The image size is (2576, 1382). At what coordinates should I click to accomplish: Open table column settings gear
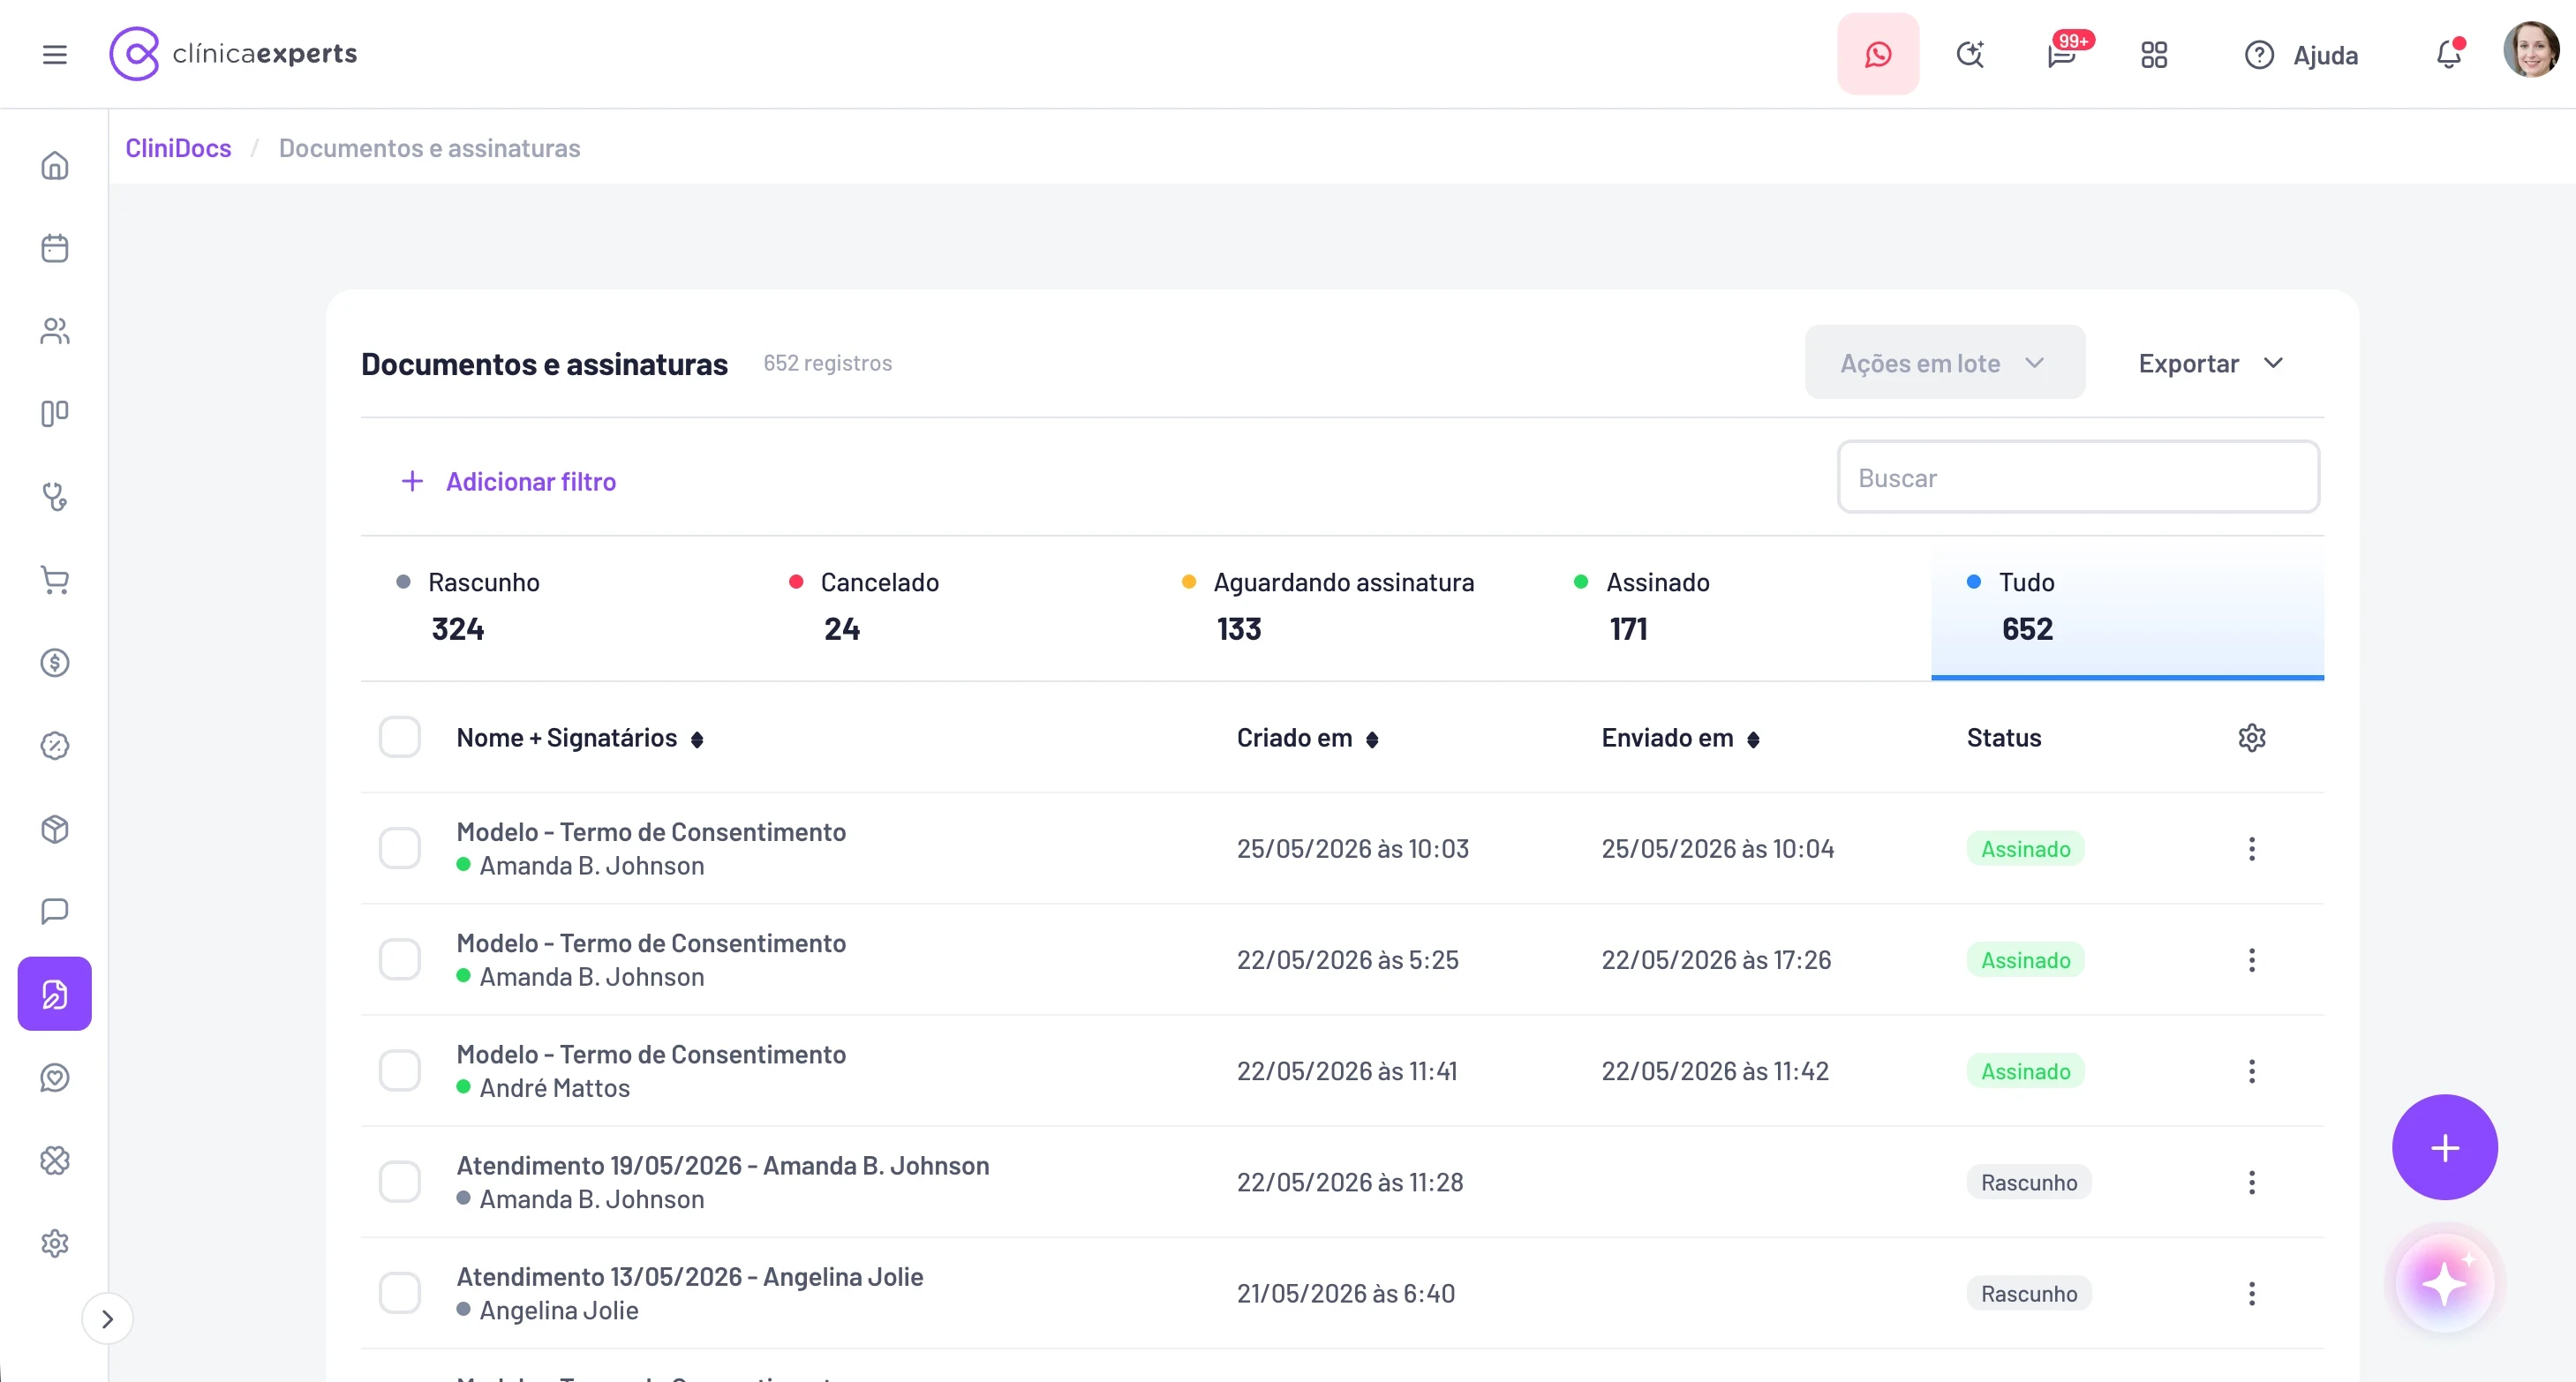(x=2252, y=738)
